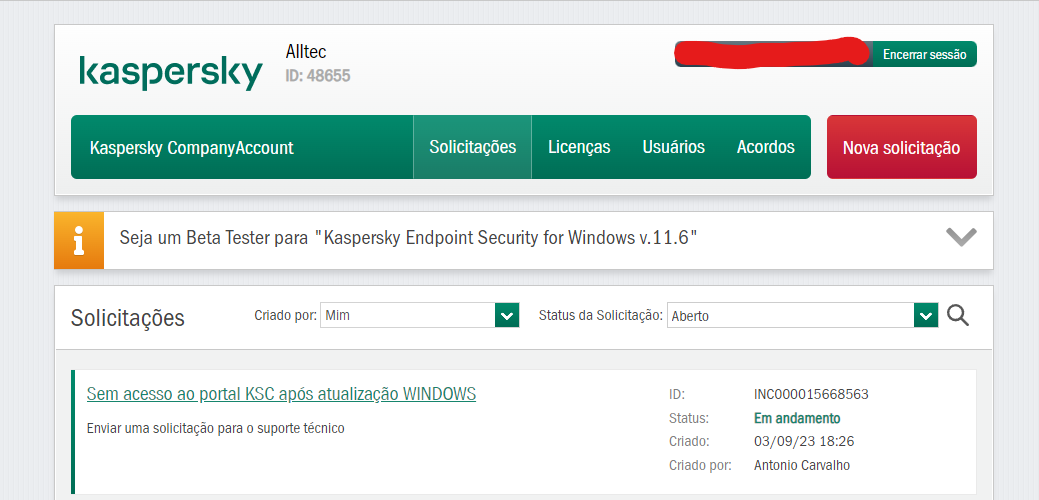Click Encerrar sessão button

924,54
